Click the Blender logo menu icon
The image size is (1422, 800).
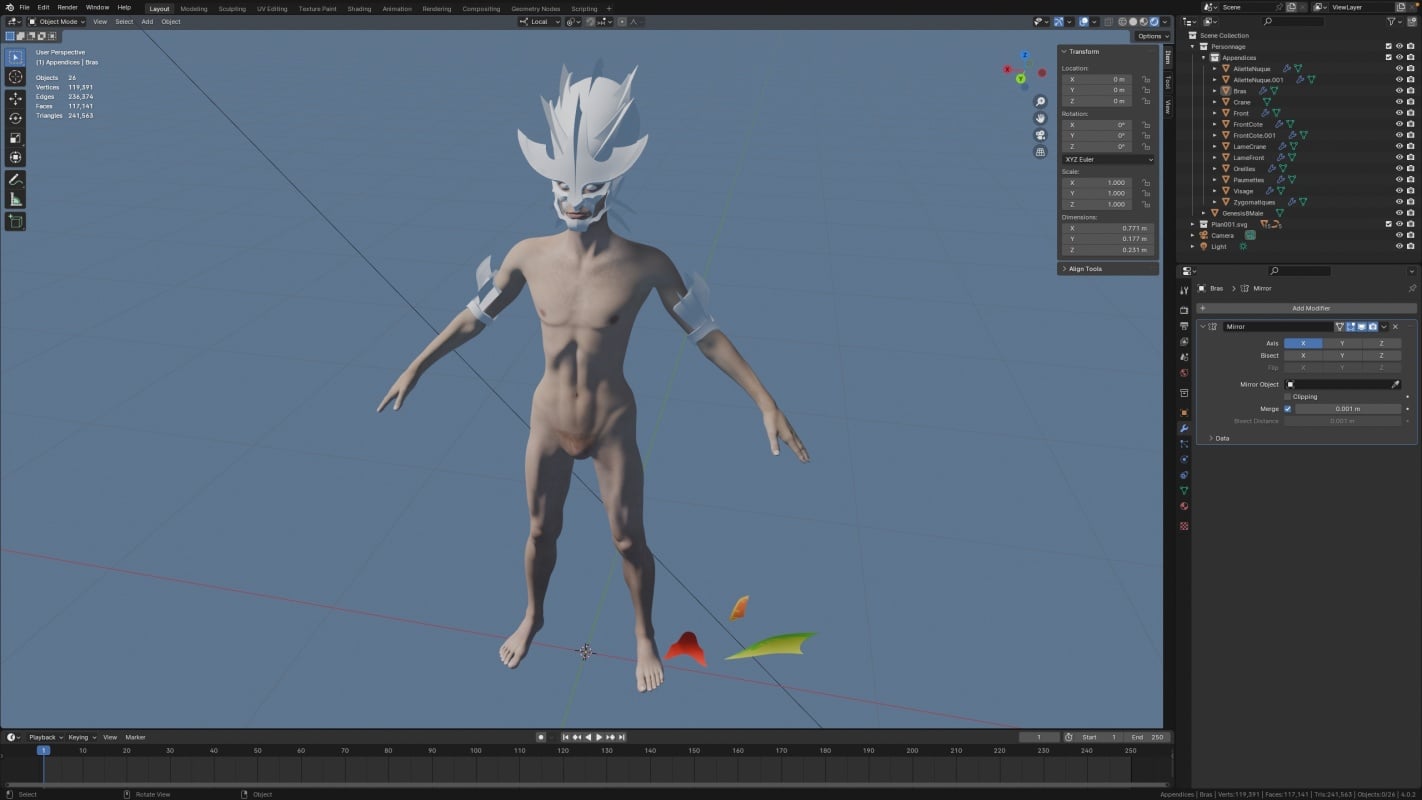coord(8,7)
